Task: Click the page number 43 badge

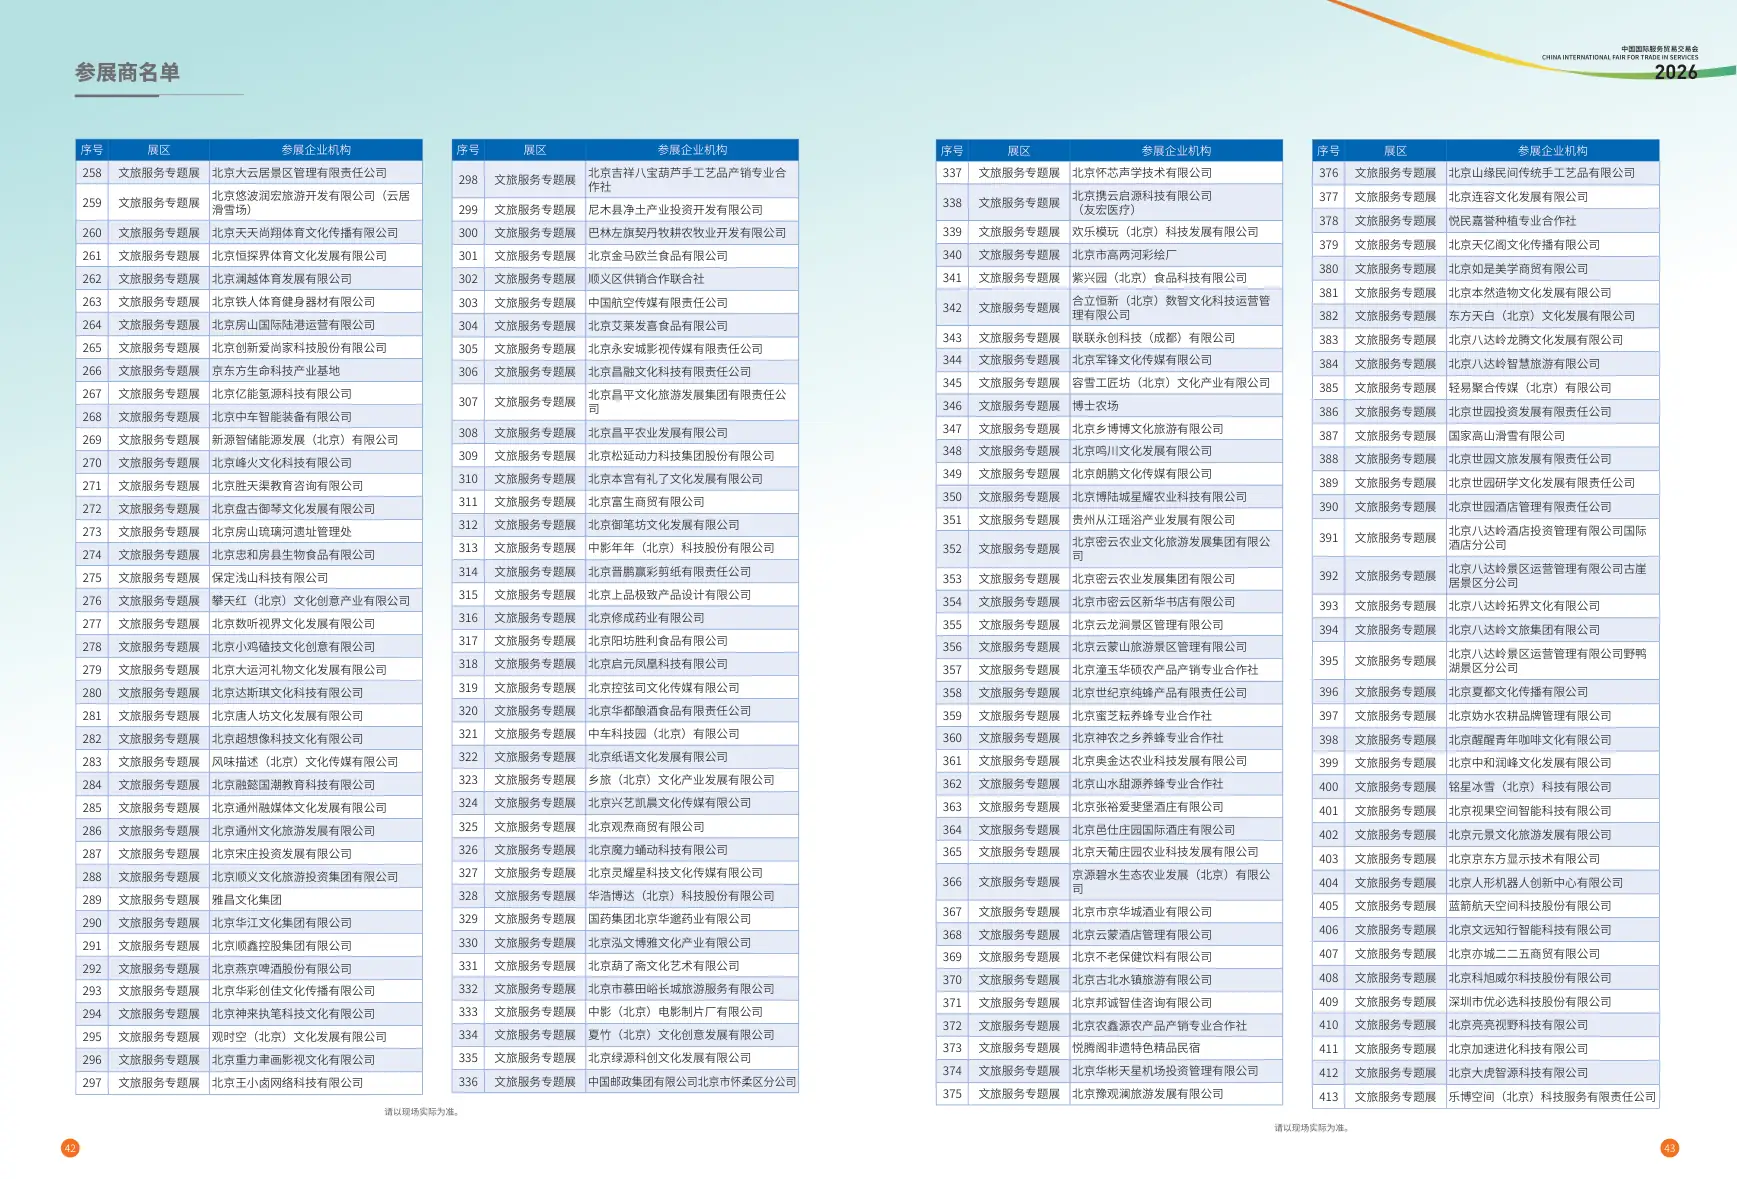Action: pos(1669,1148)
